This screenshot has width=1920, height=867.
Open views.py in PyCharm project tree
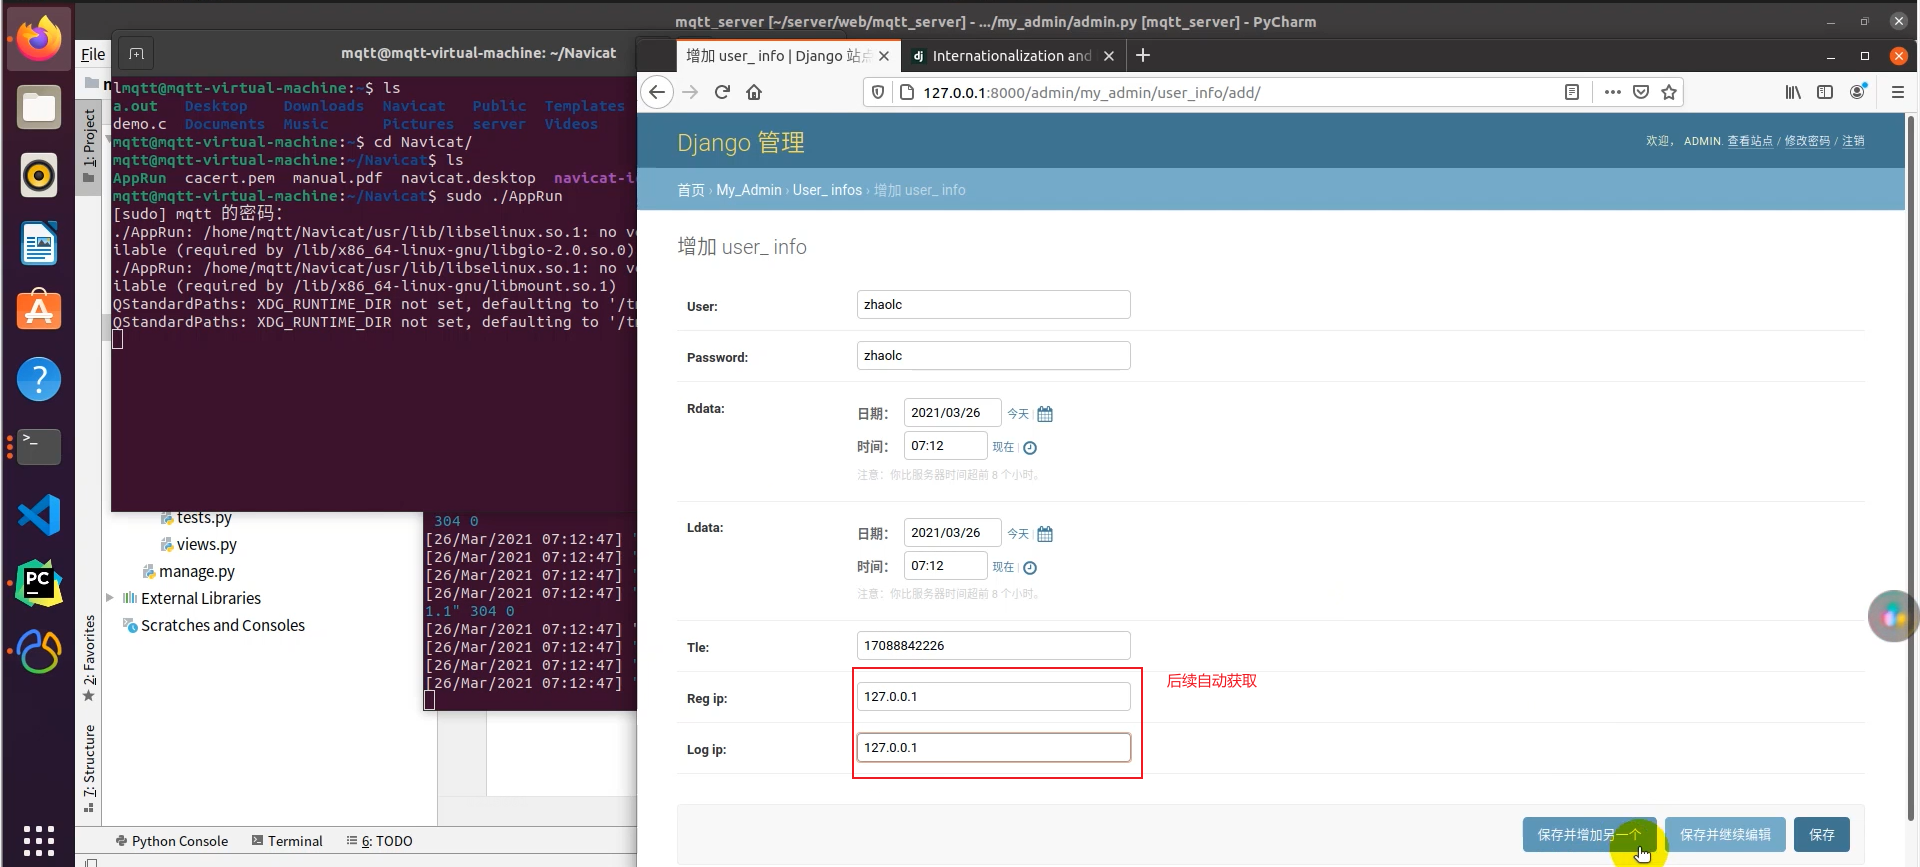(x=199, y=545)
